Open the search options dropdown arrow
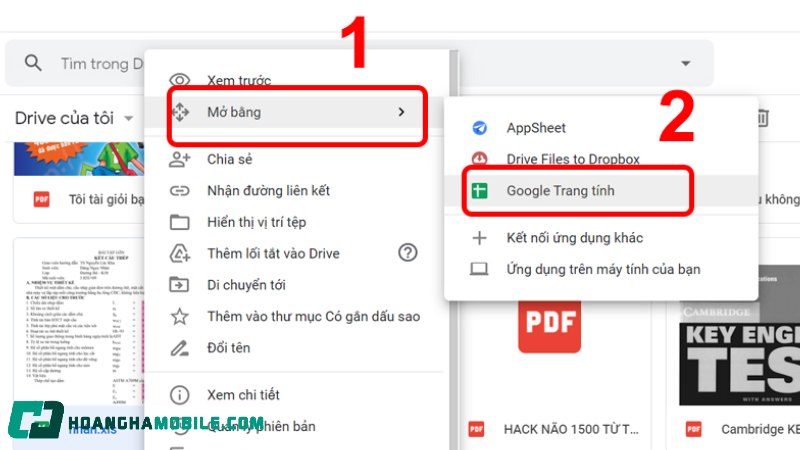 pos(686,63)
